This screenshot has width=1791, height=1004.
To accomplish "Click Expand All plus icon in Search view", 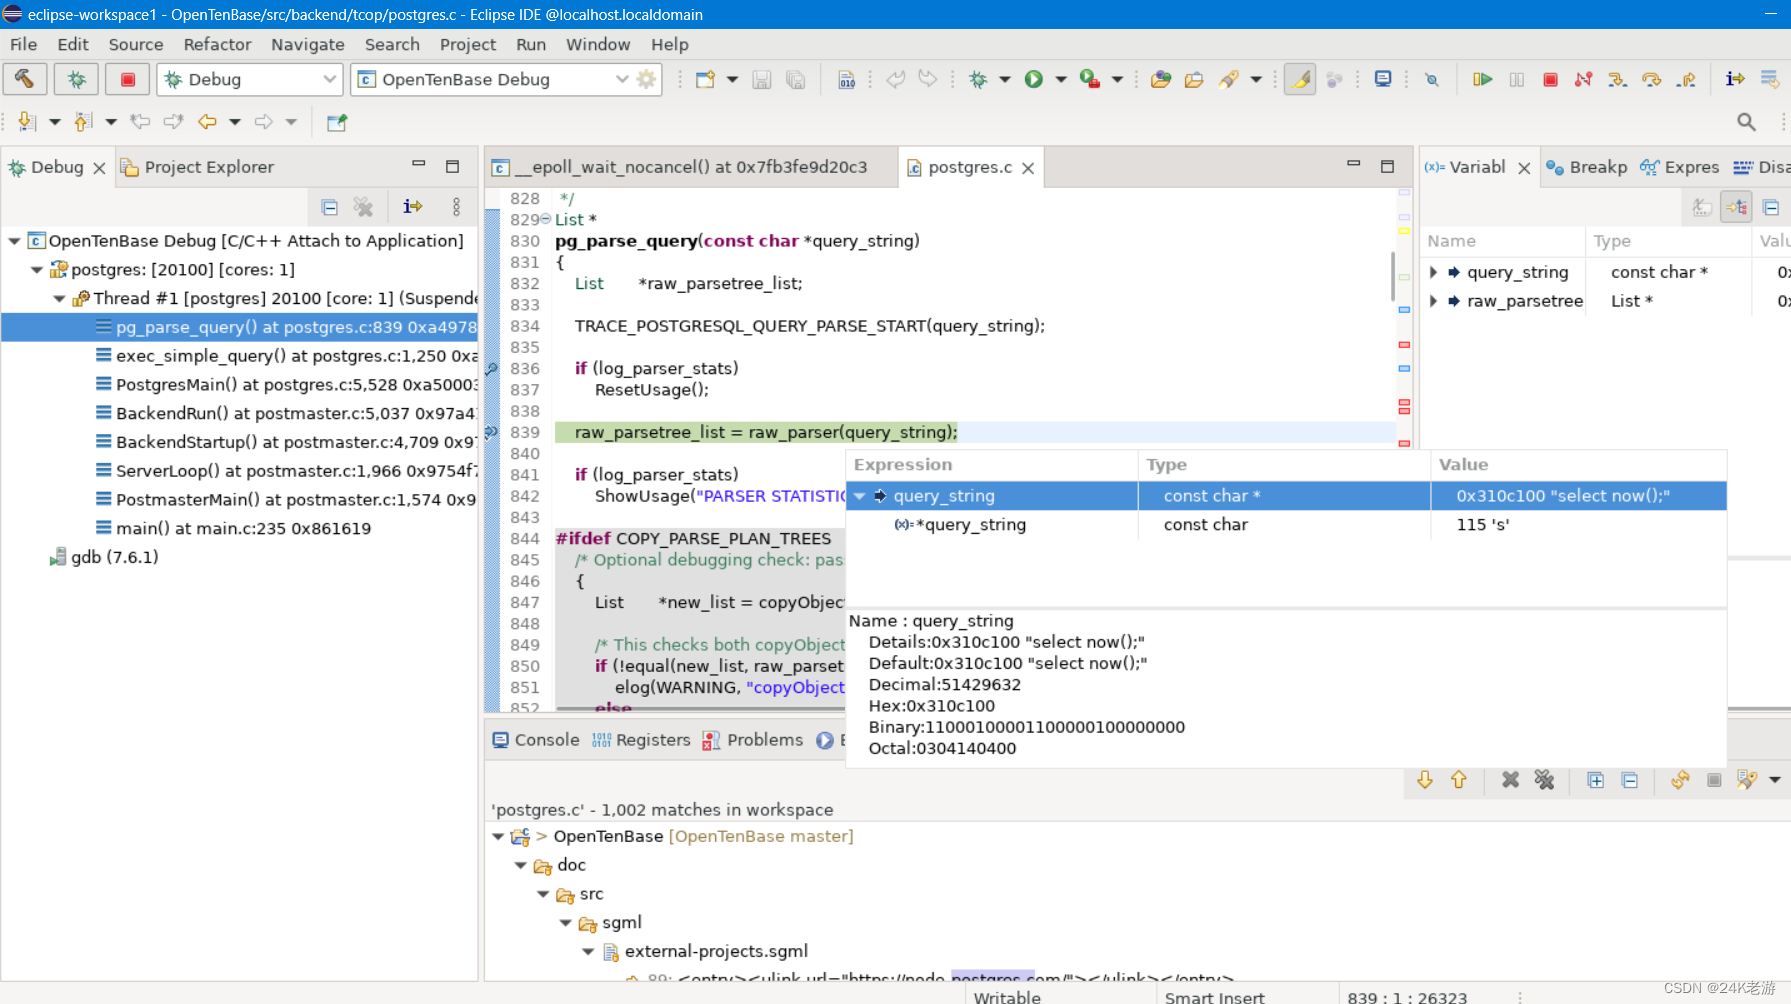I will click(x=1596, y=780).
